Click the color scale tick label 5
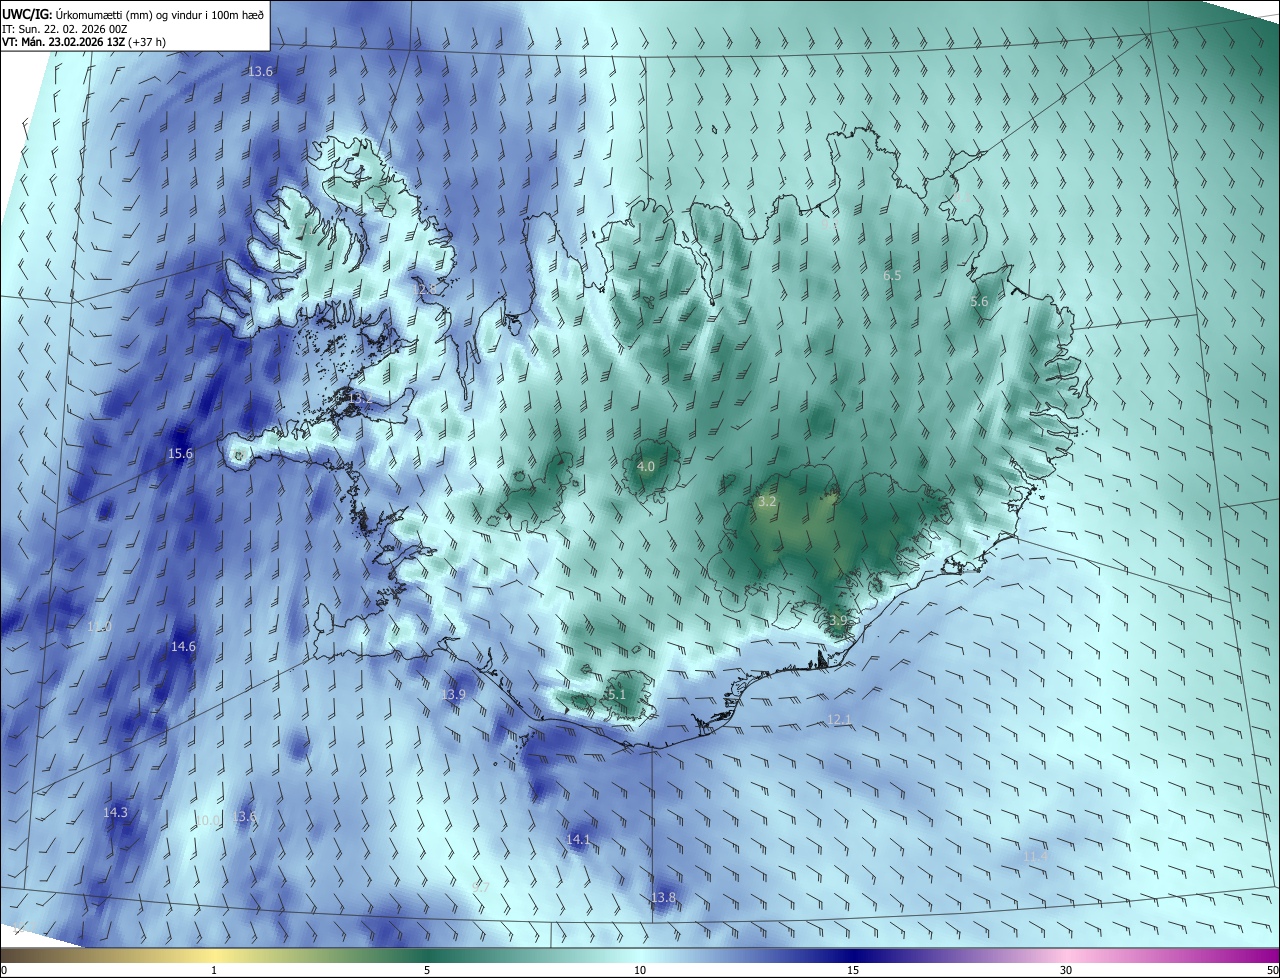 point(427,970)
